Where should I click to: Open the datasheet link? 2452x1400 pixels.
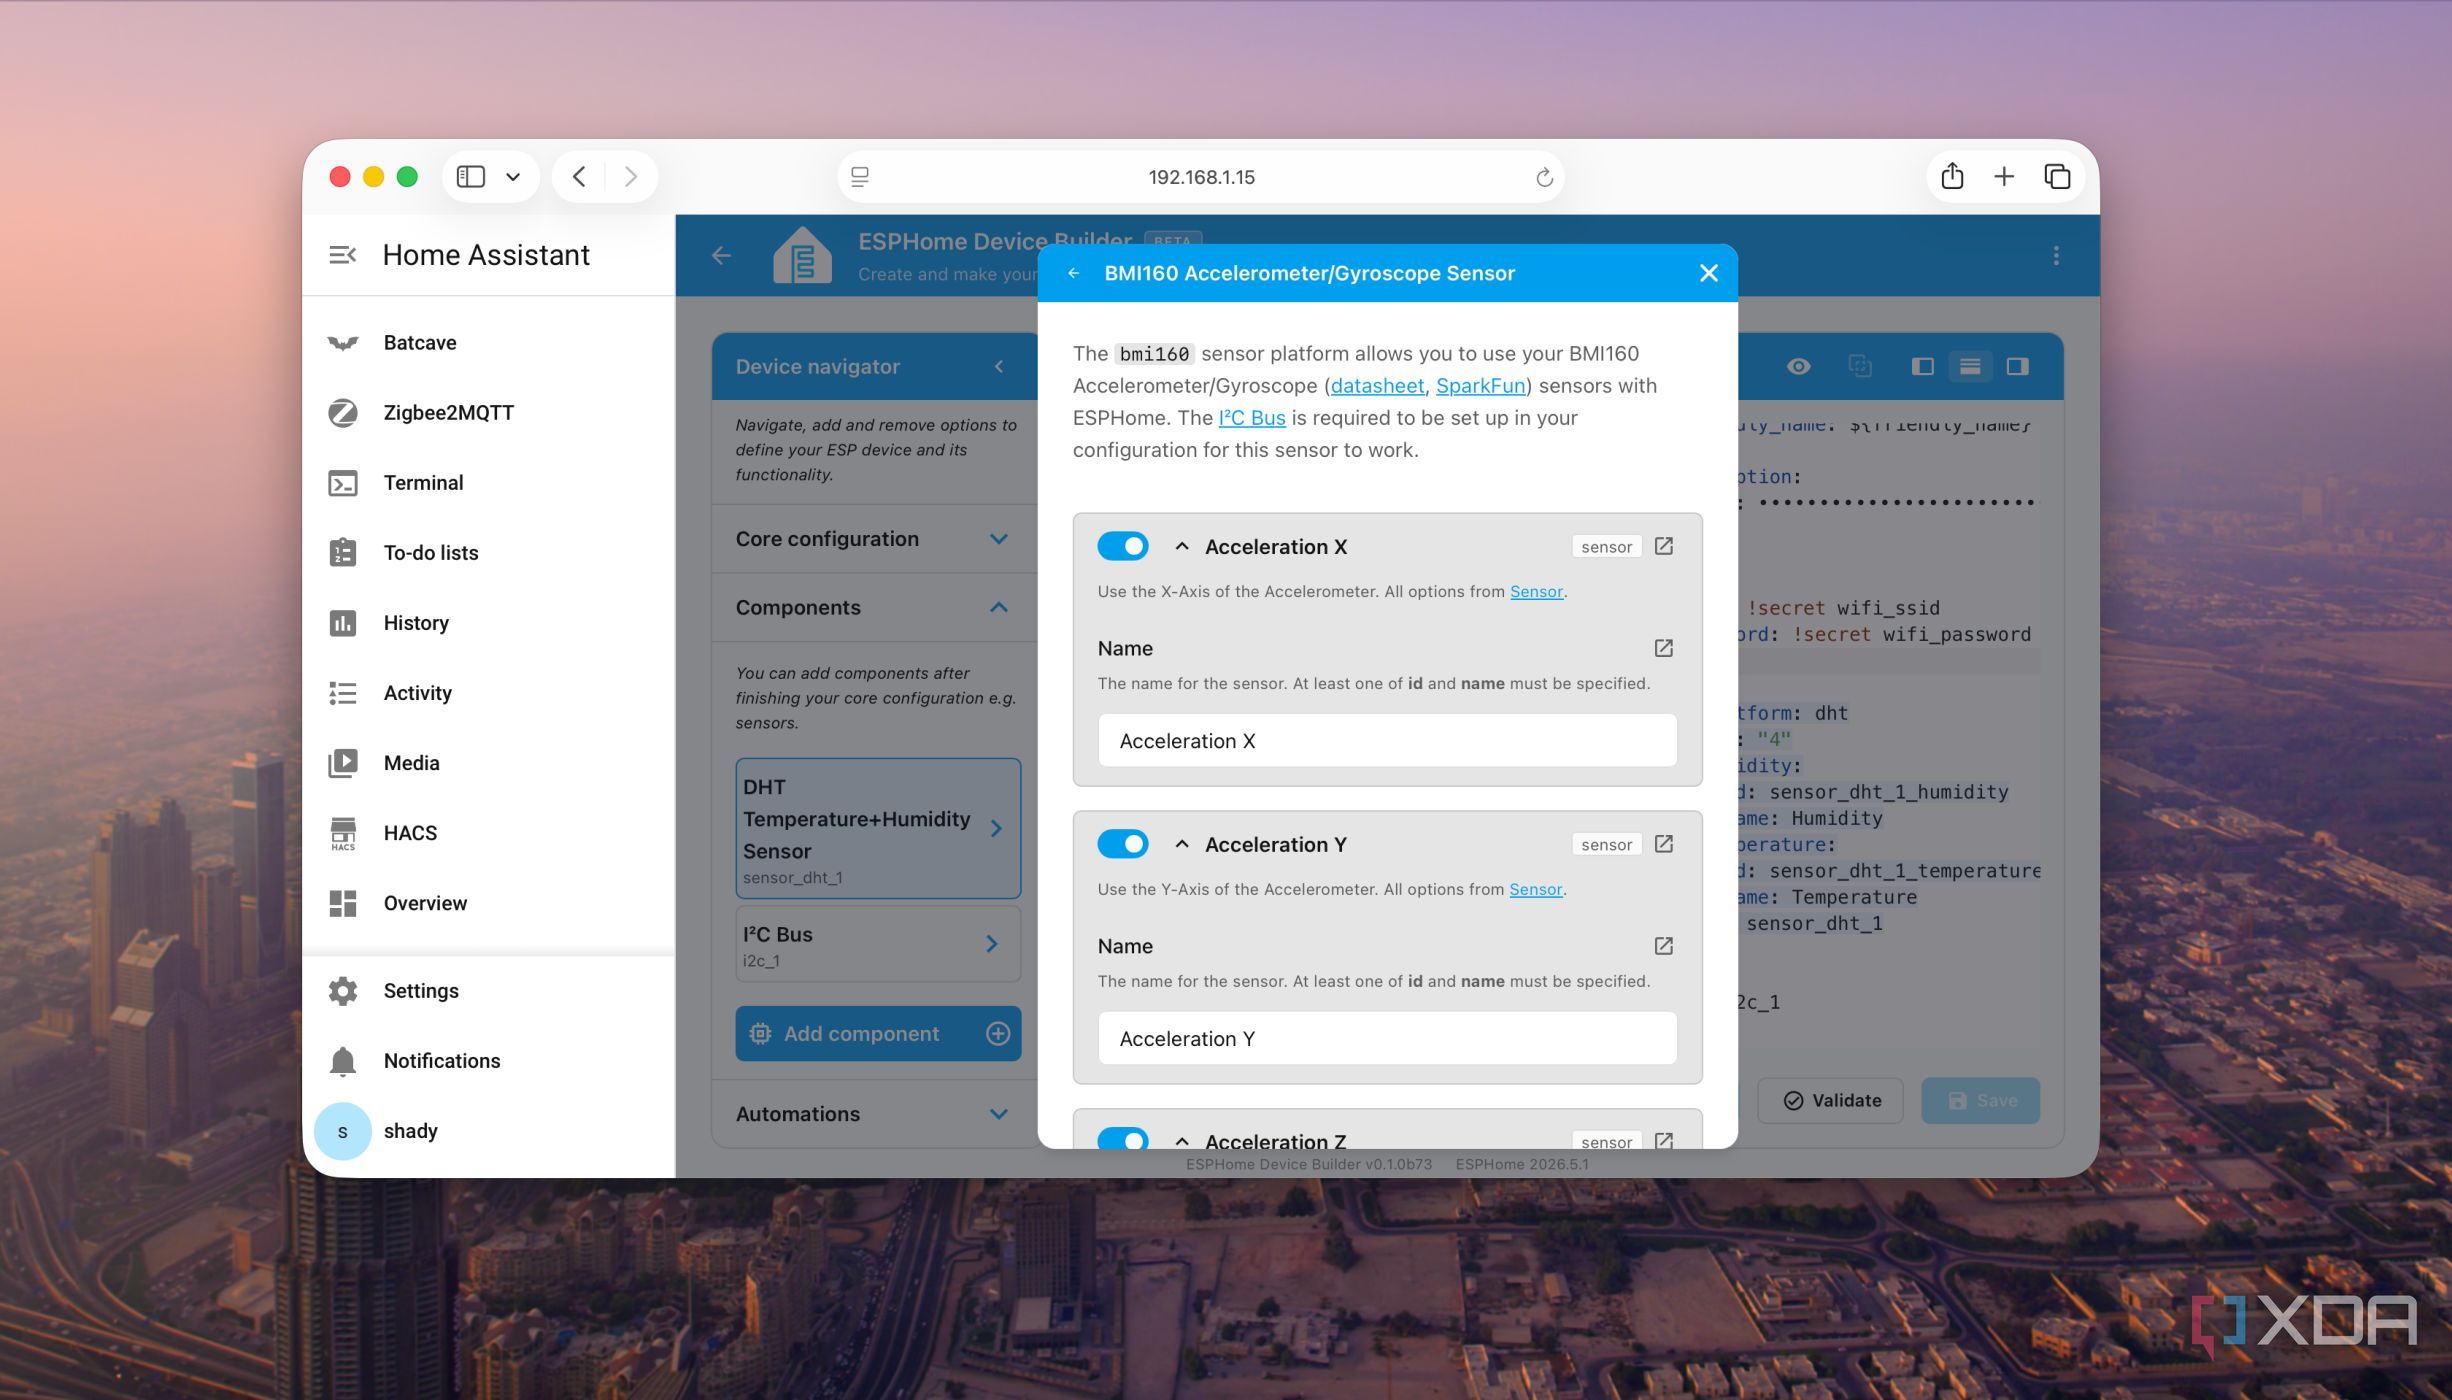coord(1376,386)
